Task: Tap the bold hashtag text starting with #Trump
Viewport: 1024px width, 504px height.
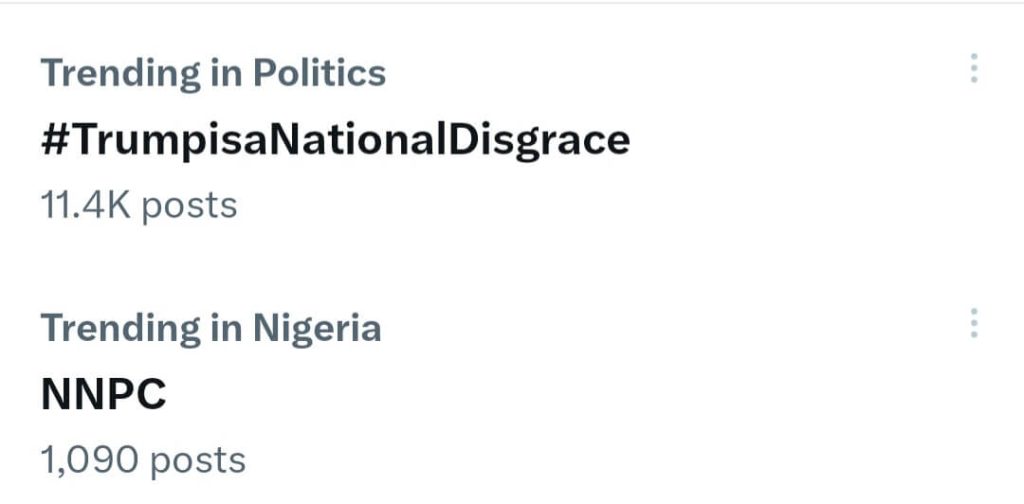Action: coord(335,139)
